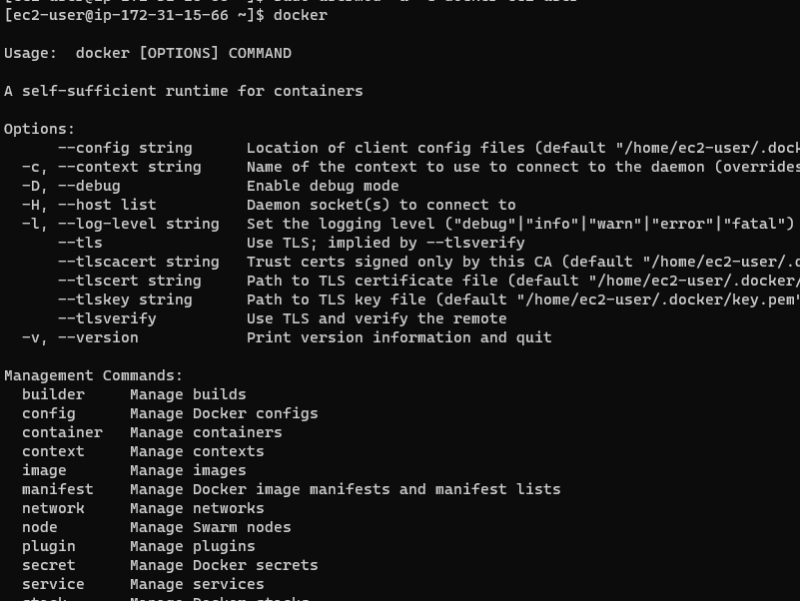
Task: Click the 'config' management command name
Action: tap(48, 413)
